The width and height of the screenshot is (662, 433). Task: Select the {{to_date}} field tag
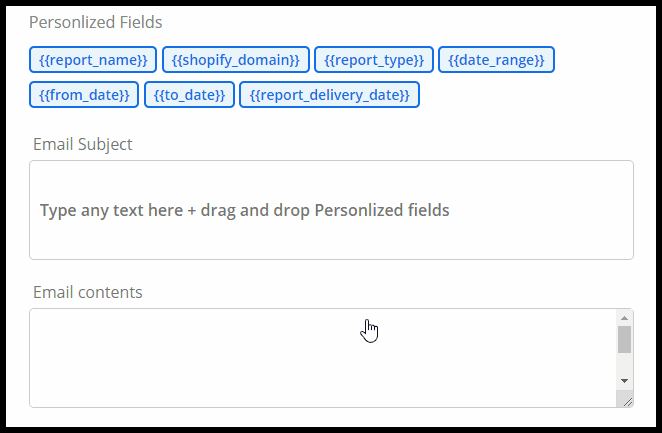pyautogui.click(x=190, y=94)
